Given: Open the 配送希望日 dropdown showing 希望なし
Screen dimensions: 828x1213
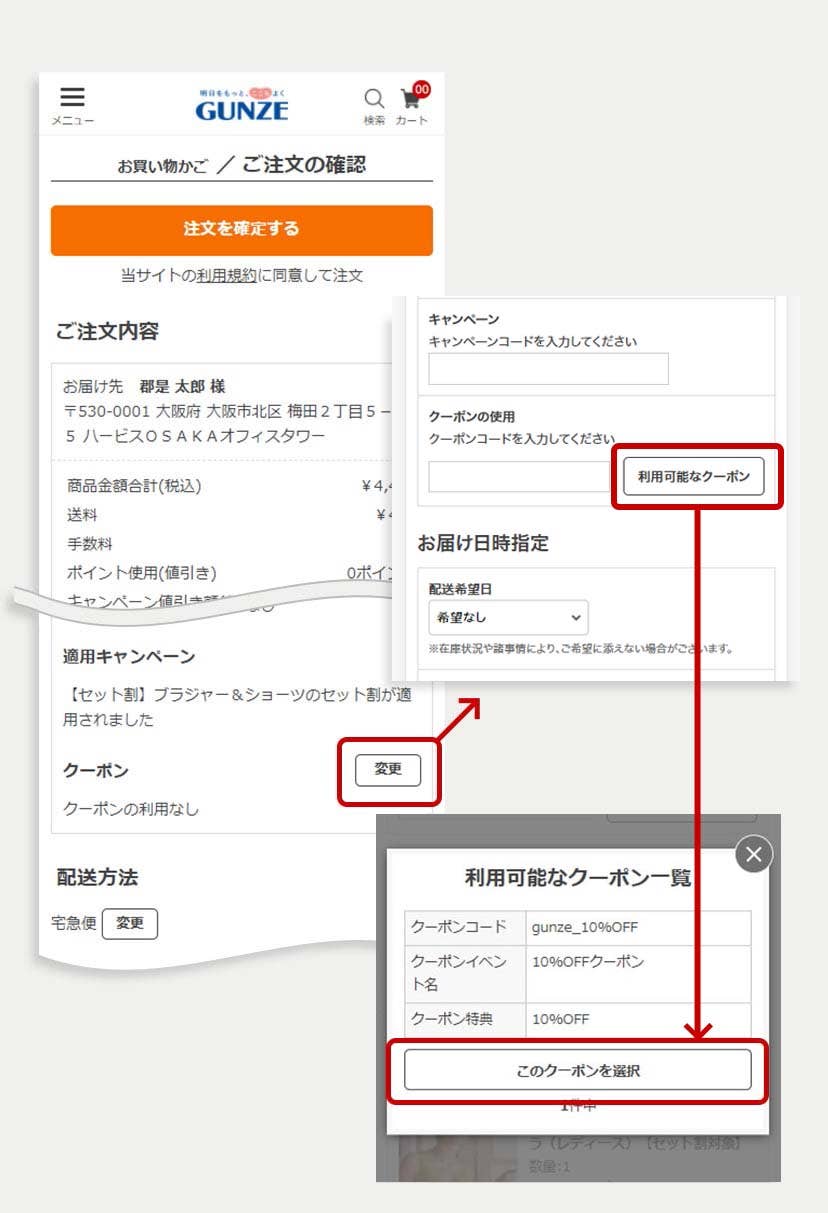Looking at the screenshot, I should tap(507, 617).
